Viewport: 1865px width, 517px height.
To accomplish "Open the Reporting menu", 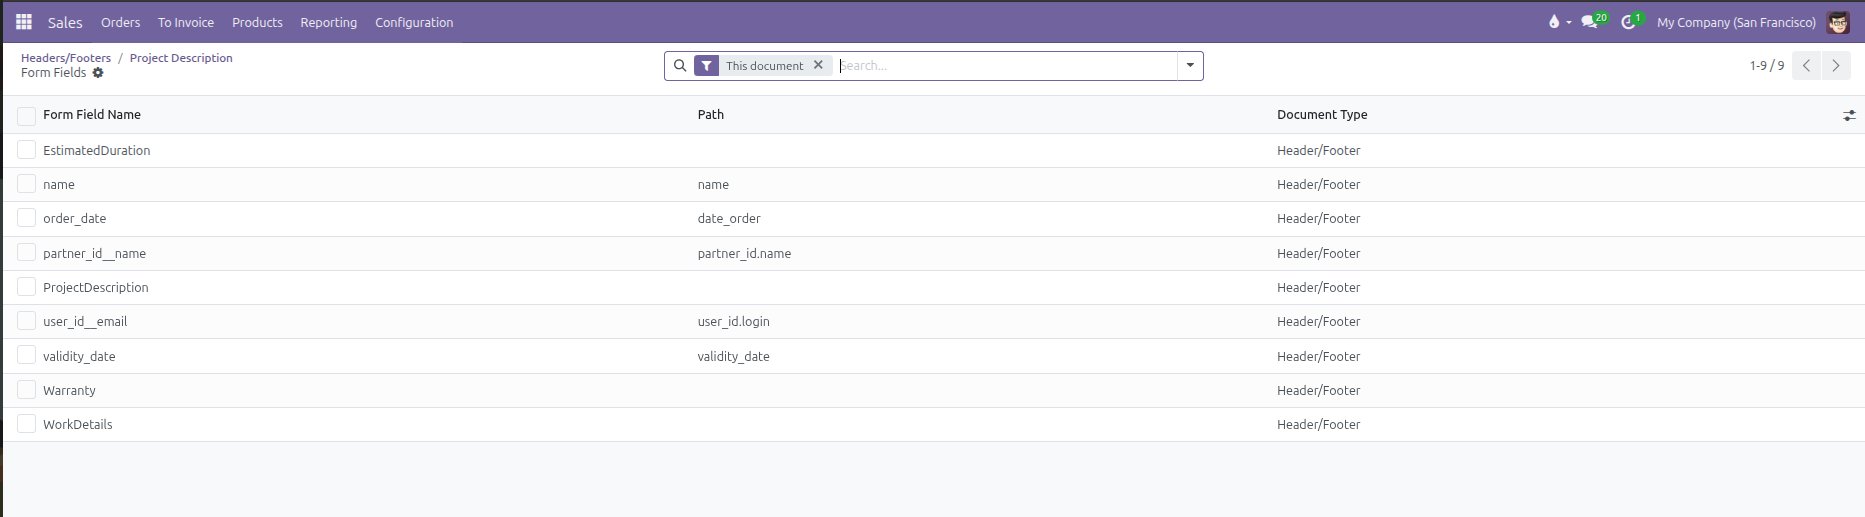I will [x=329, y=22].
